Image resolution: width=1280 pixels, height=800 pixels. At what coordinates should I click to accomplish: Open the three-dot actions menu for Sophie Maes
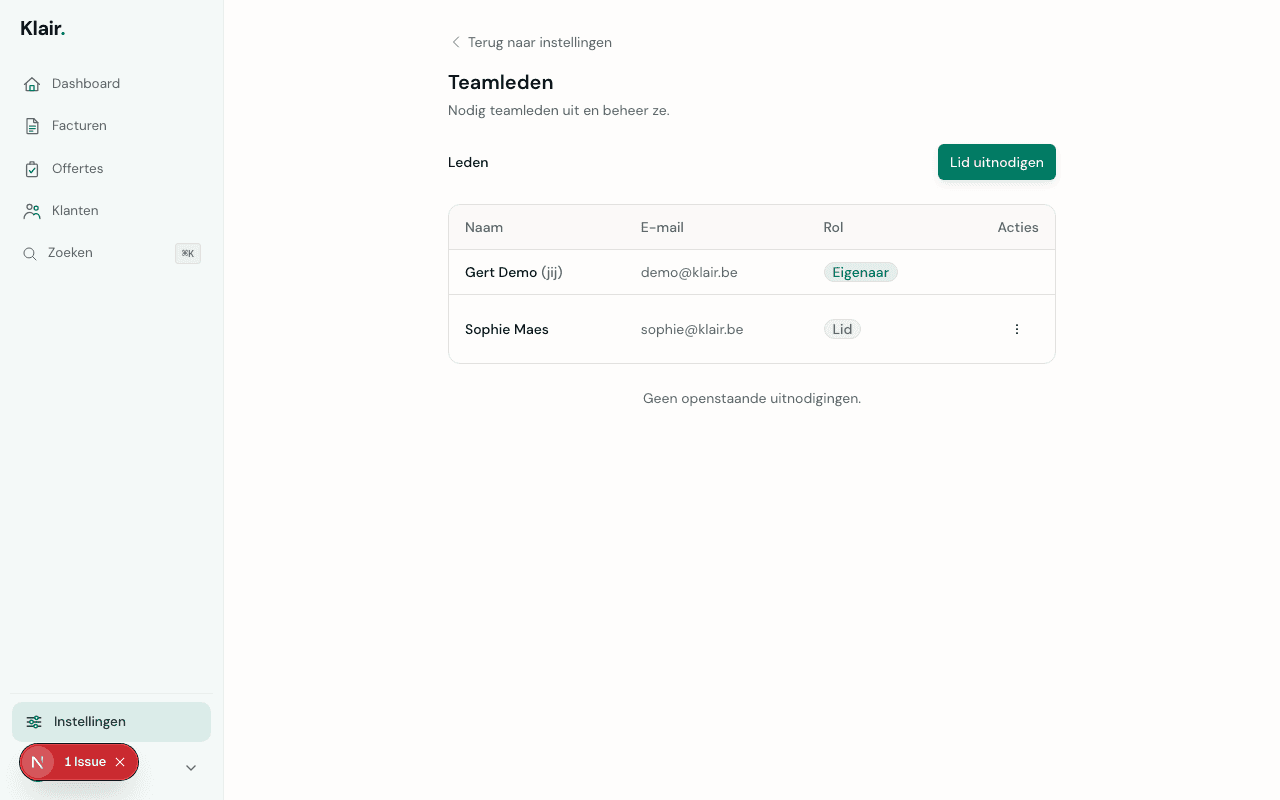pyautogui.click(x=1017, y=329)
